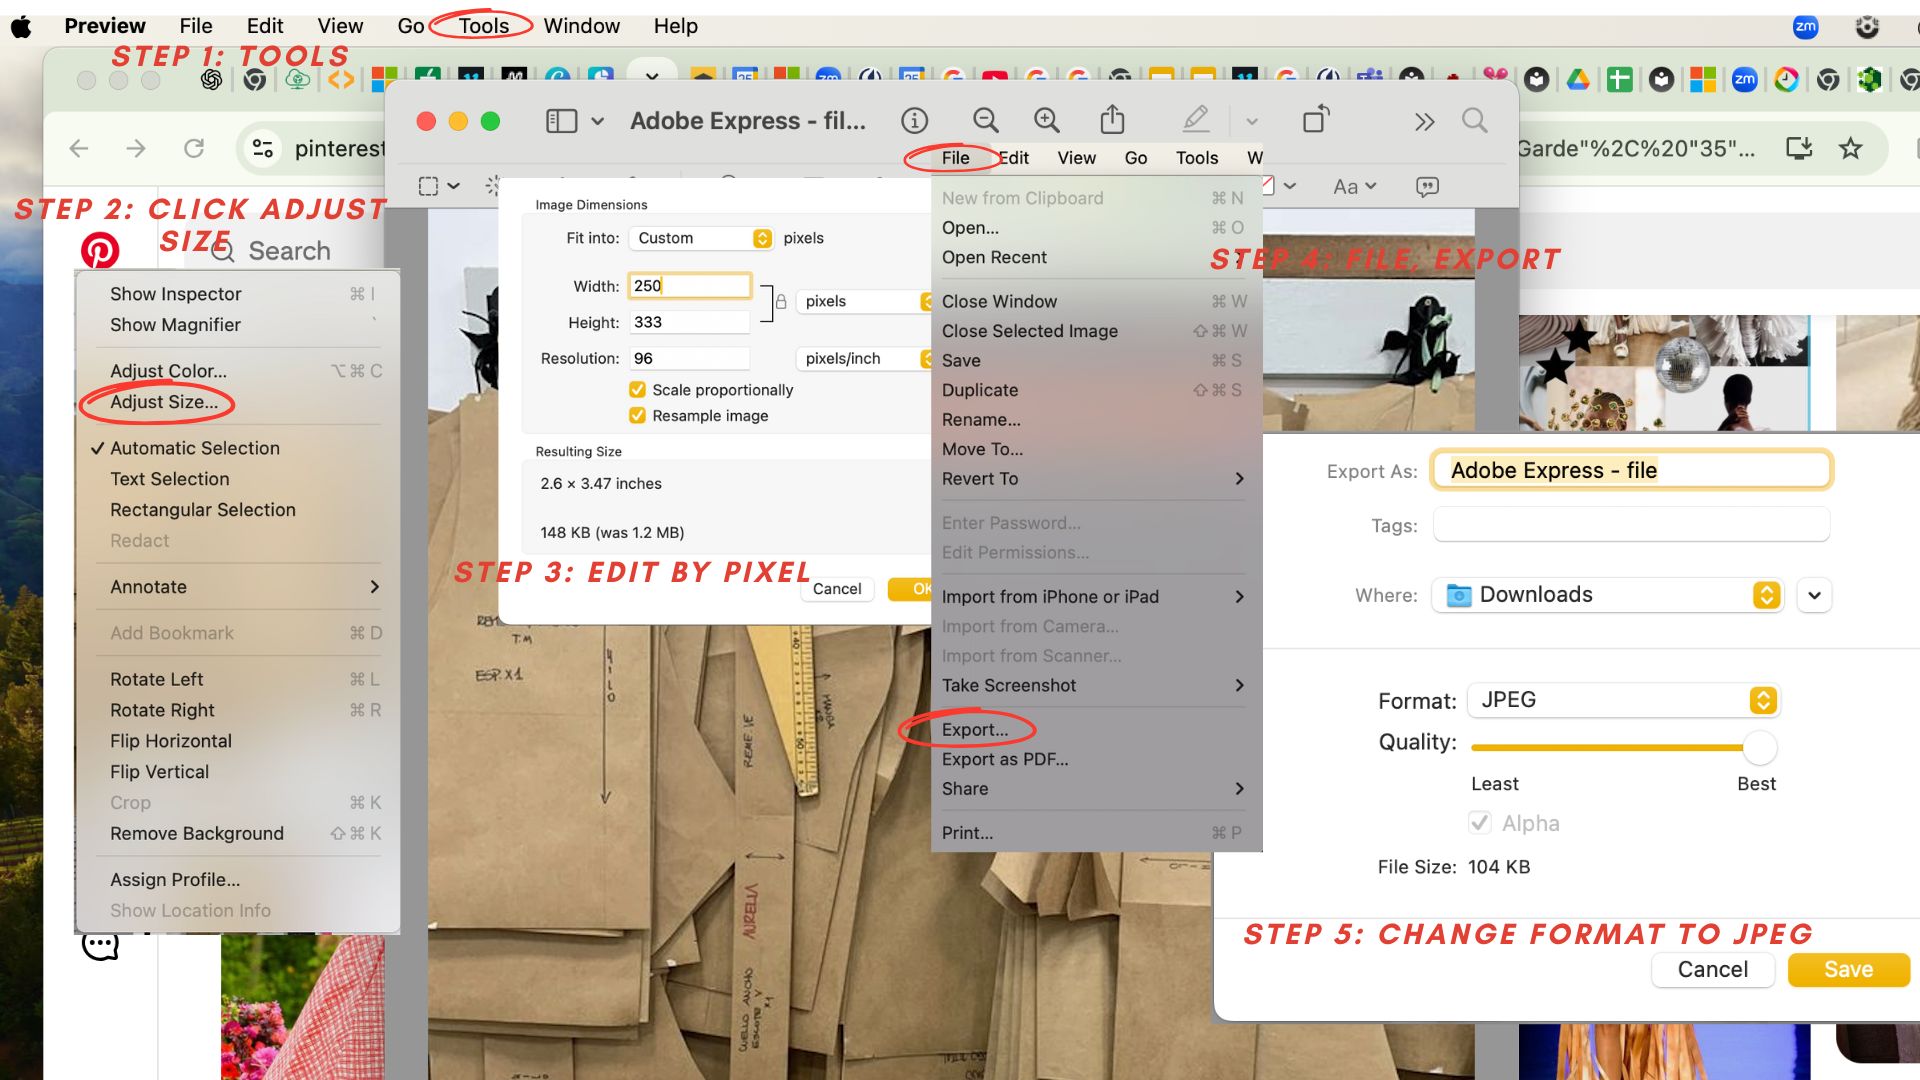Click the Share icon in Preview toolbar
The height and width of the screenshot is (1080, 1920).
click(x=1112, y=121)
